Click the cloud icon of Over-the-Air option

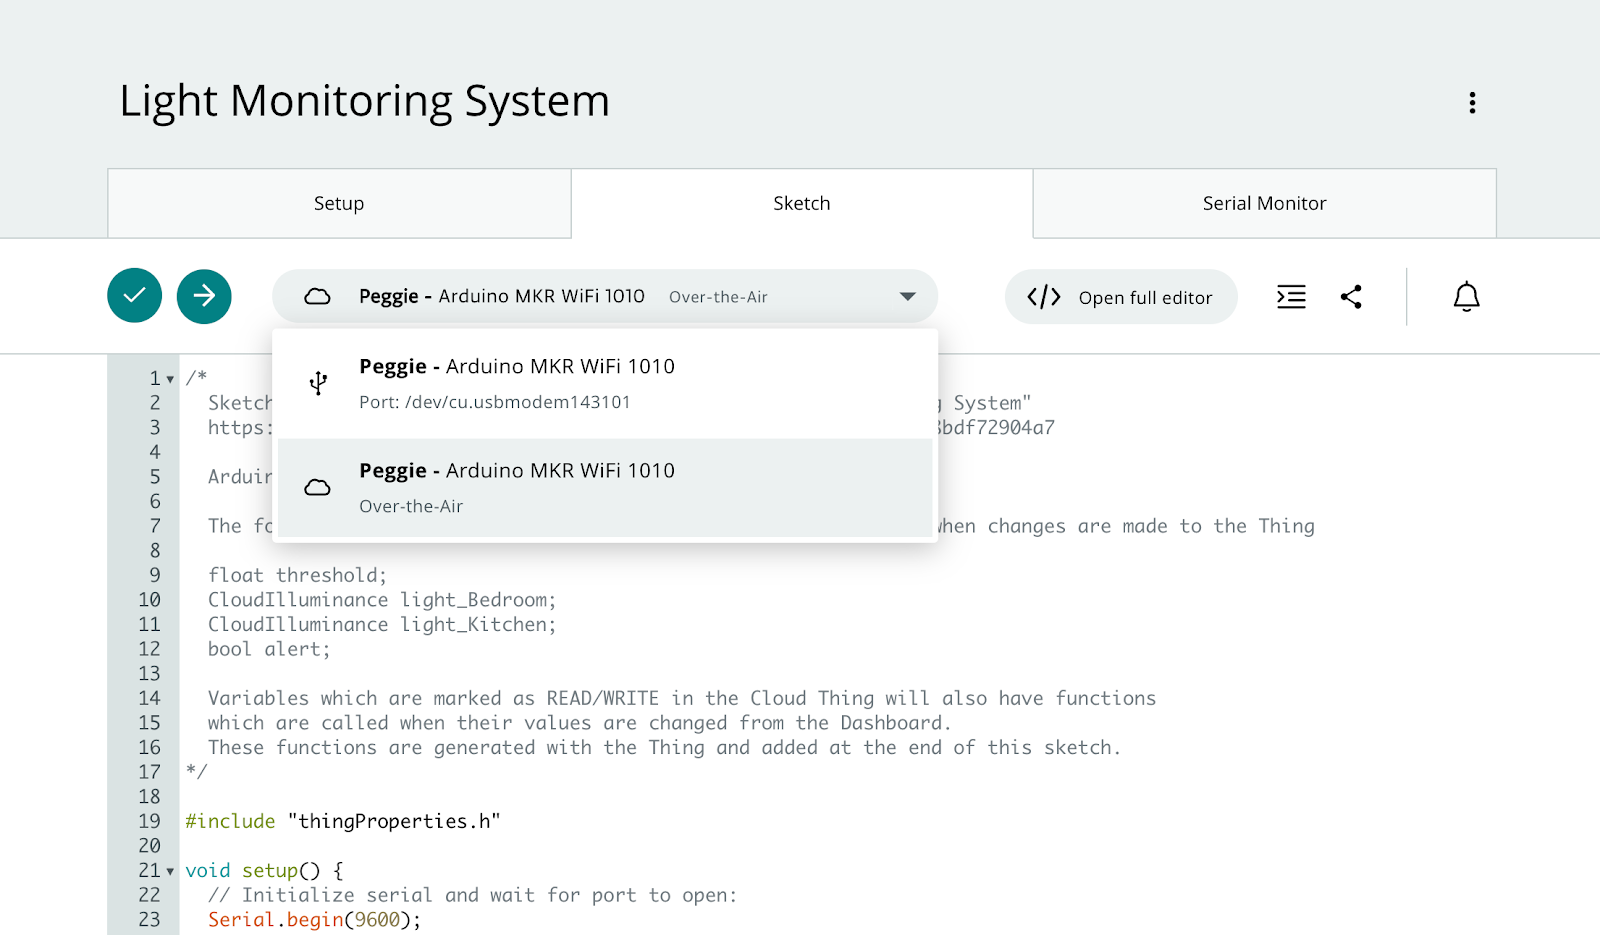point(317,487)
